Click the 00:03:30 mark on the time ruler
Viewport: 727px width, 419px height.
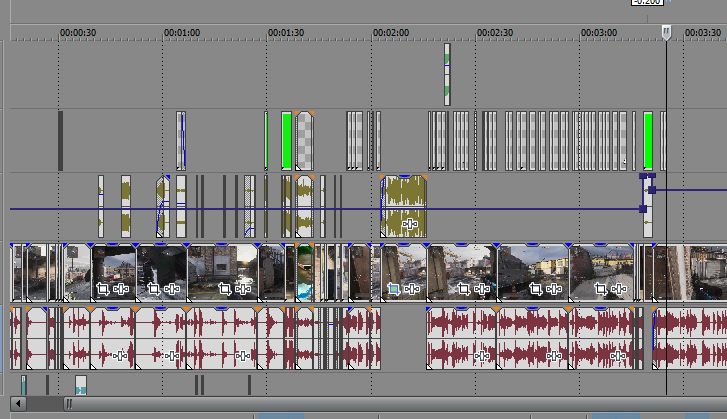point(703,33)
